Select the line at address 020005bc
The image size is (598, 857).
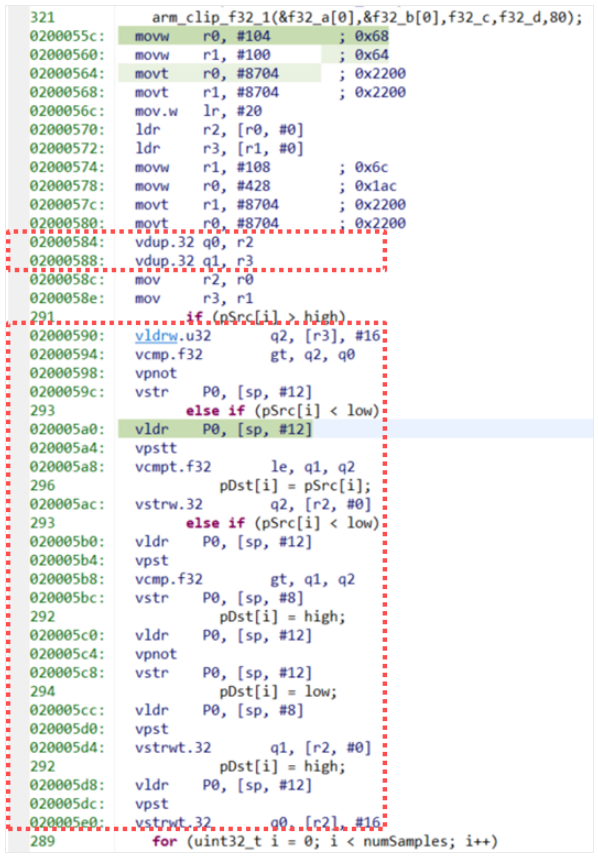tap(219, 597)
